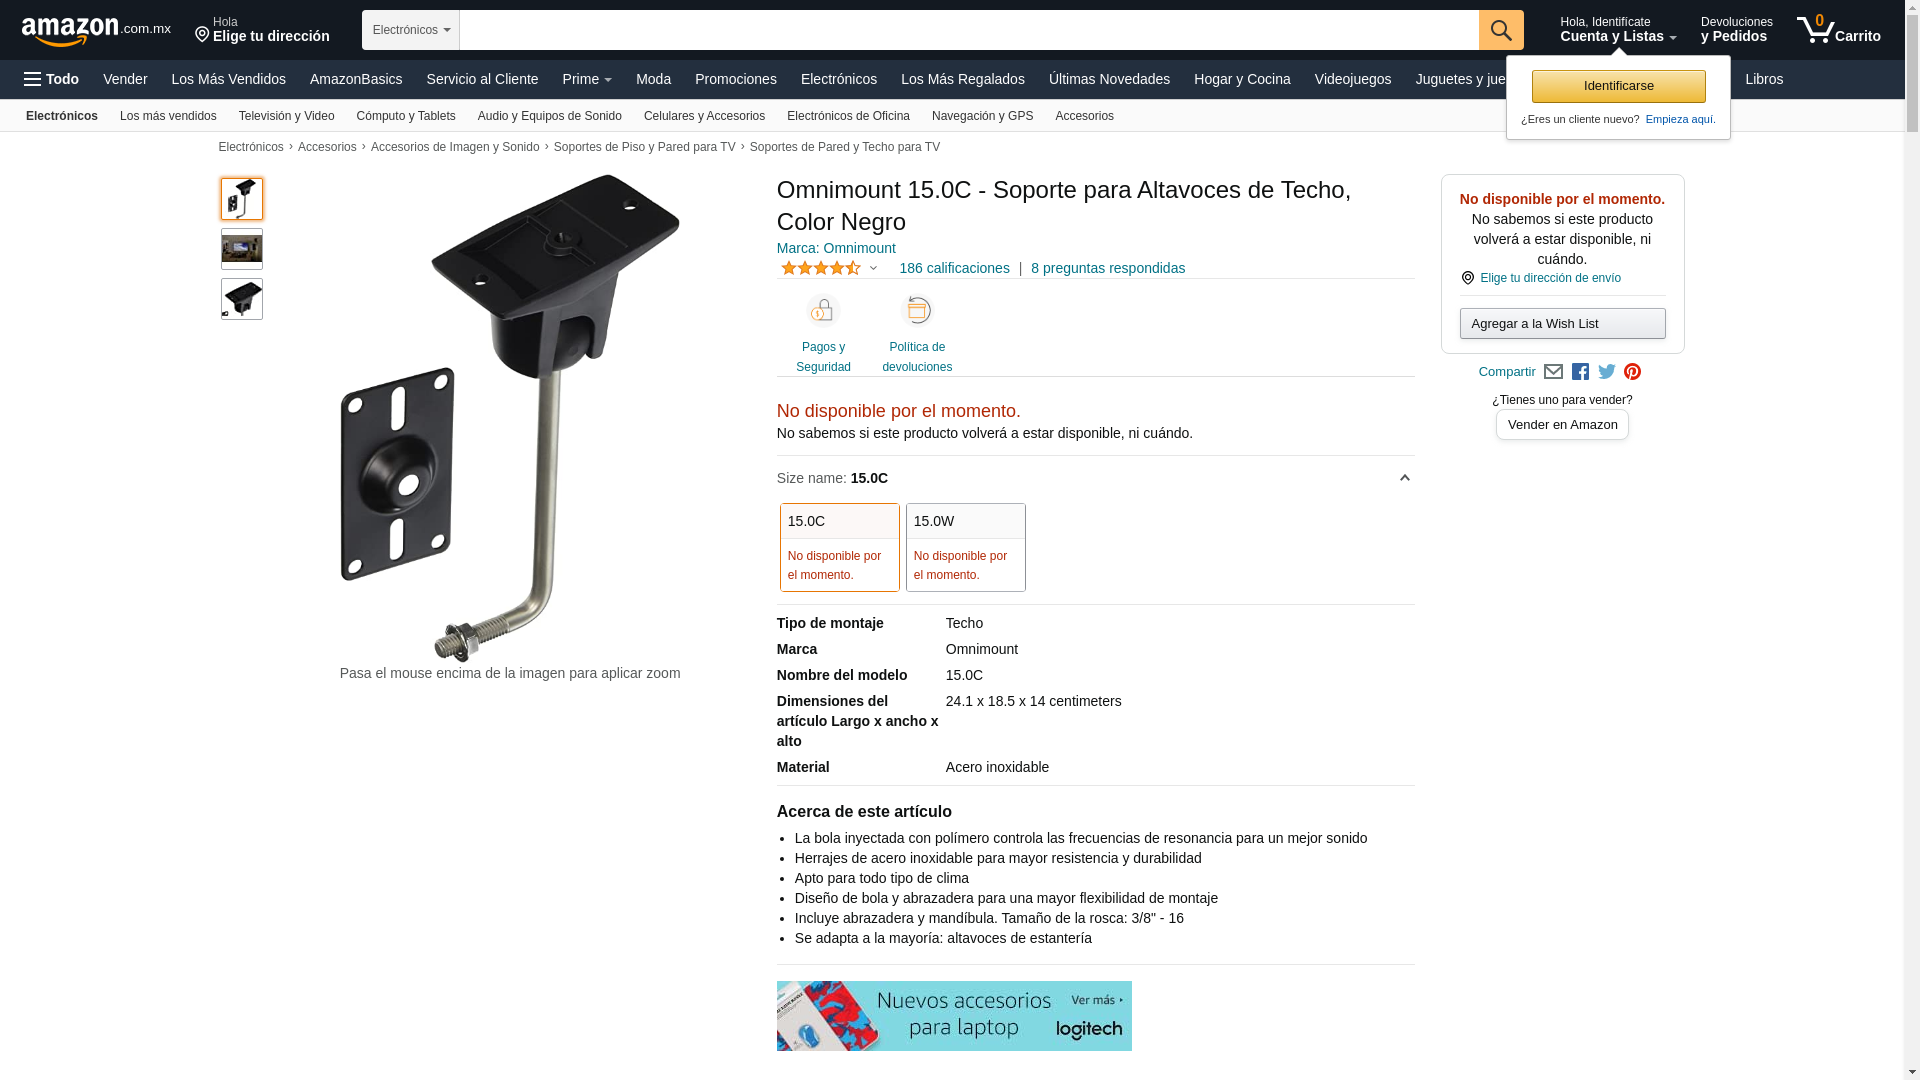Share product on Twitter icon
This screenshot has width=1920, height=1080.
(1607, 372)
